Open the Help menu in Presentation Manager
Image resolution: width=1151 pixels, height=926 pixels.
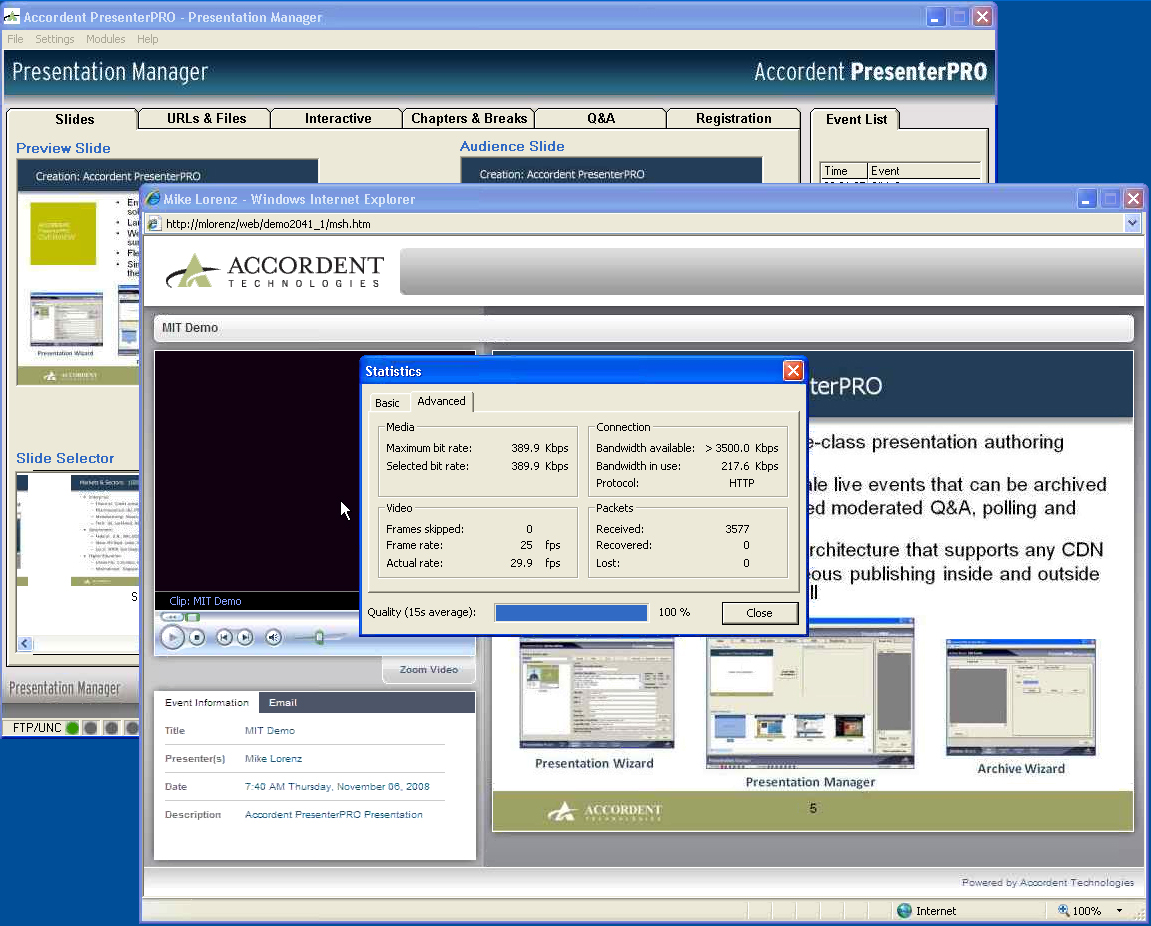[148, 39]
